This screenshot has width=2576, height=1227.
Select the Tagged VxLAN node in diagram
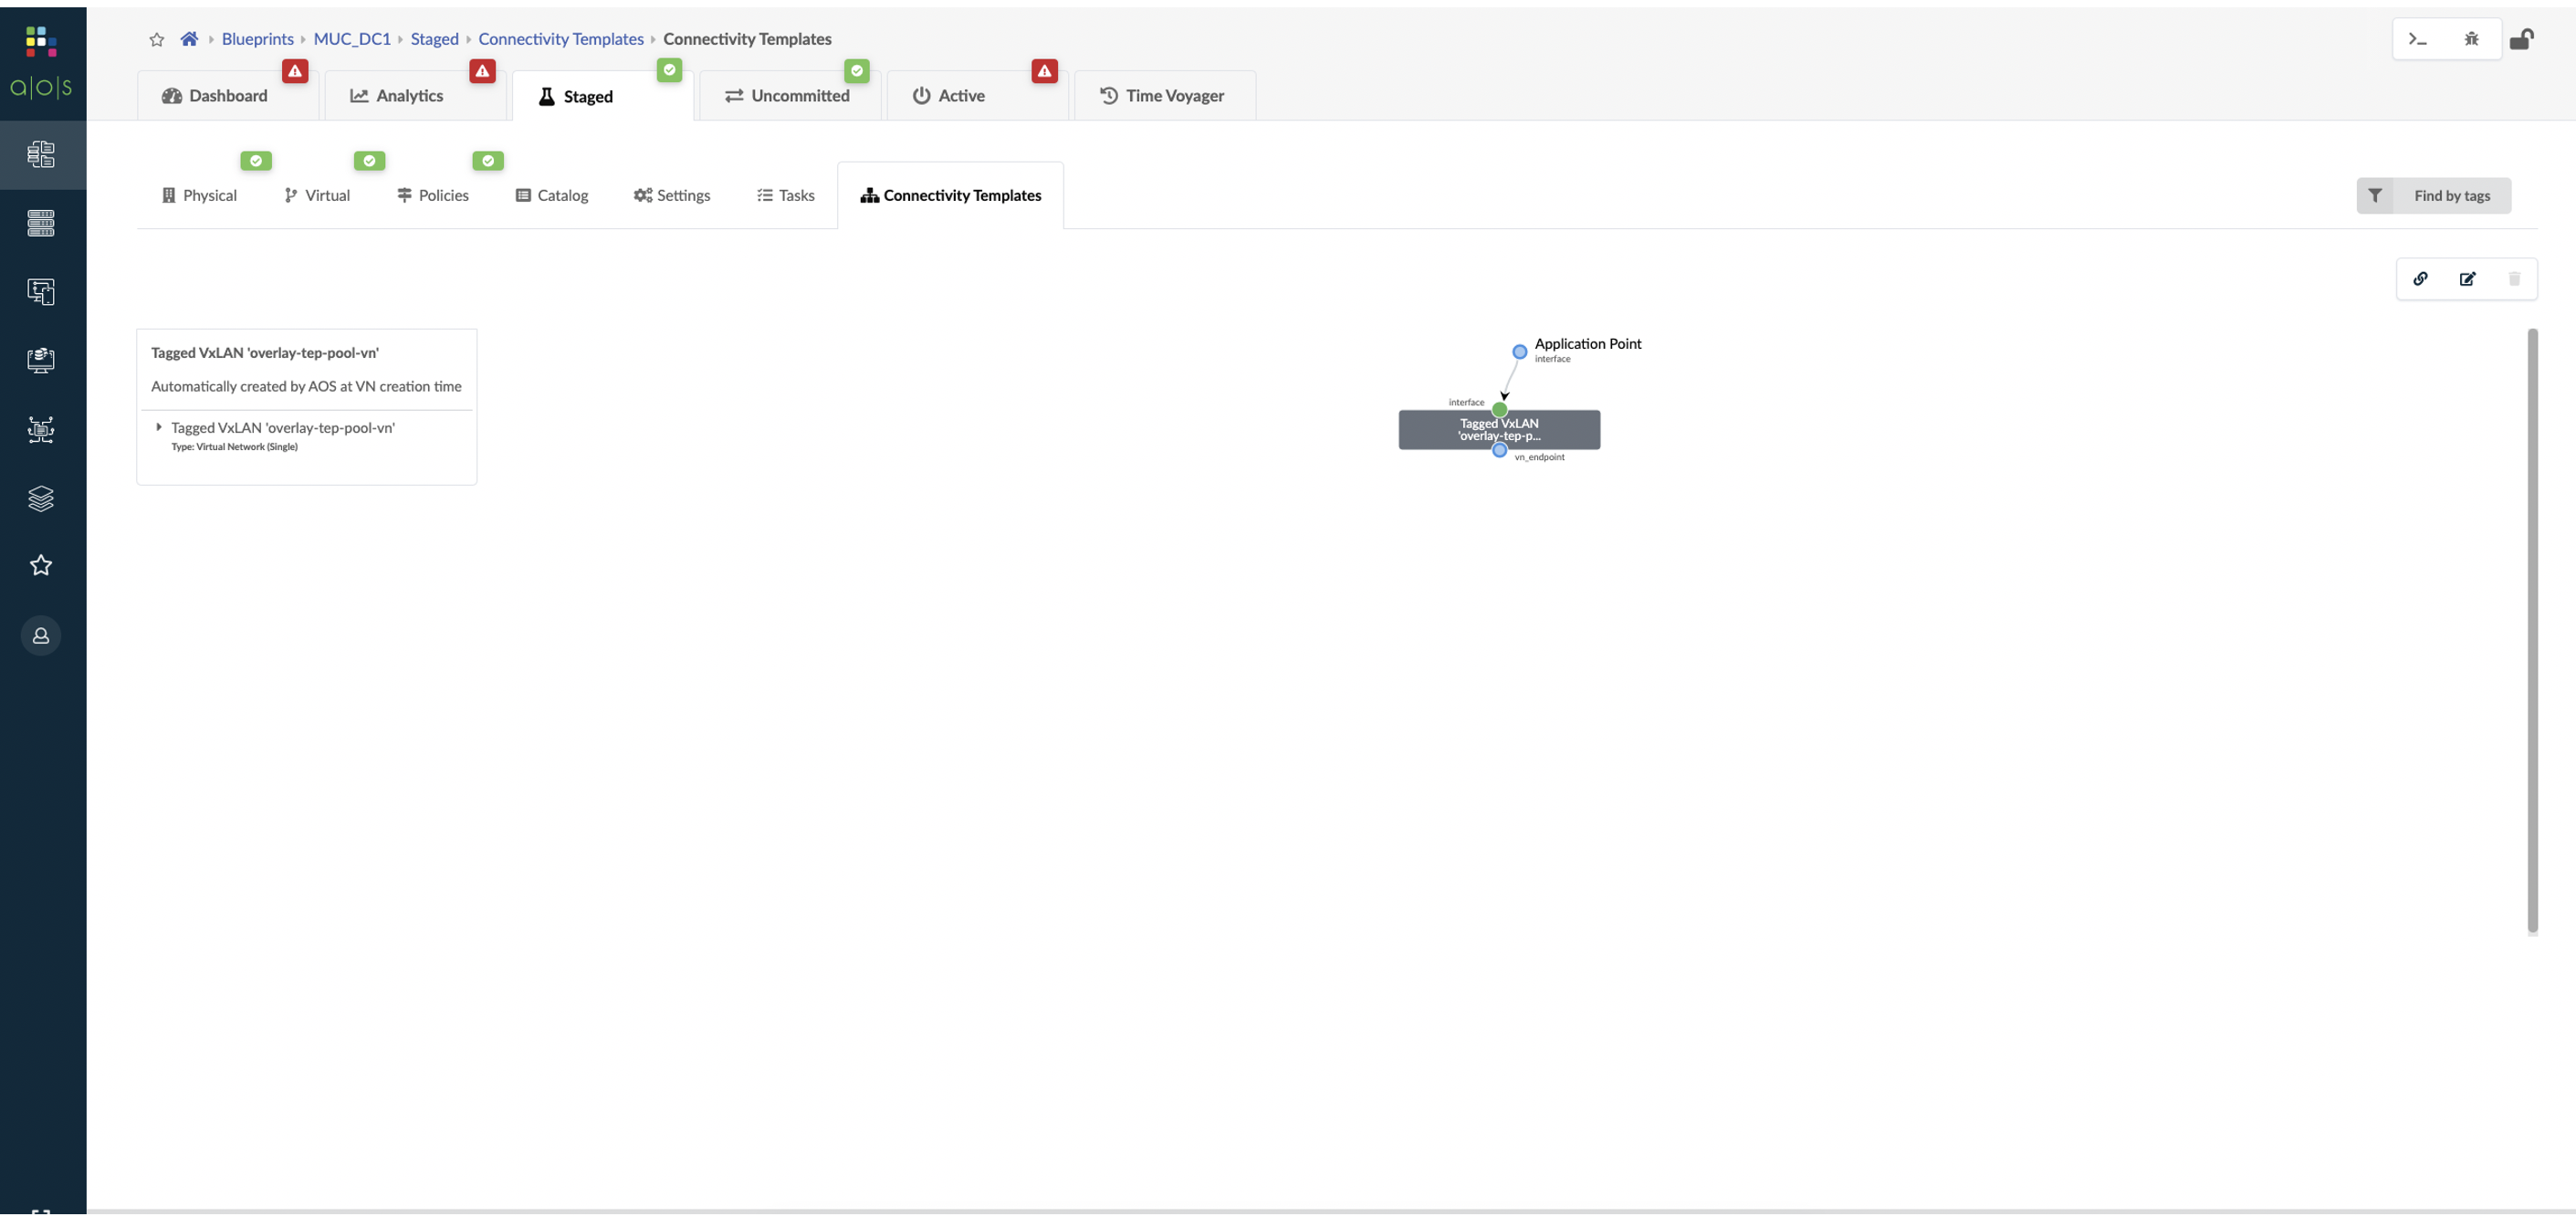[1498, 430]
